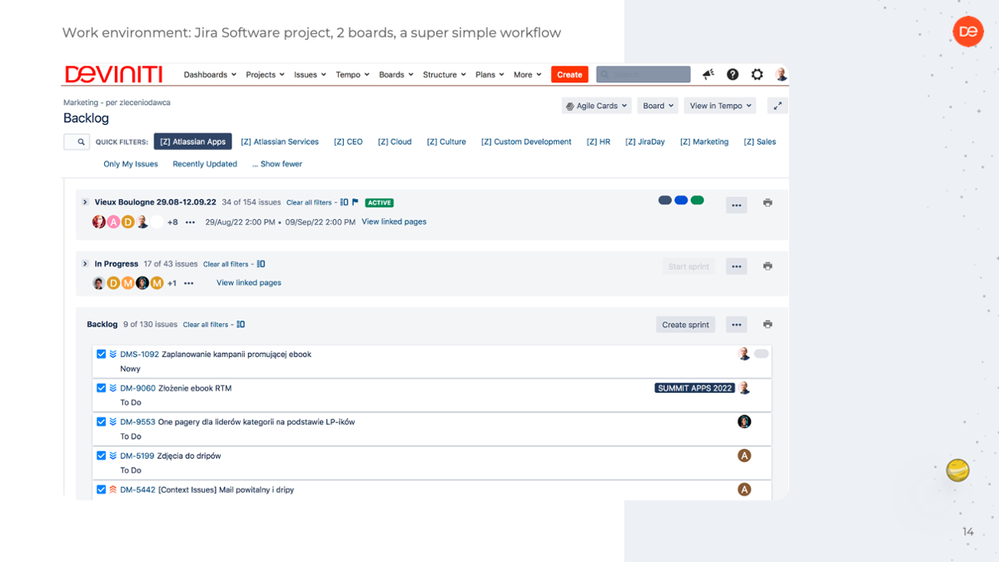Image resolution: width=999 pixels, height=562 pixels.
Task: Print the Backlog section cards
Action: 768,324
